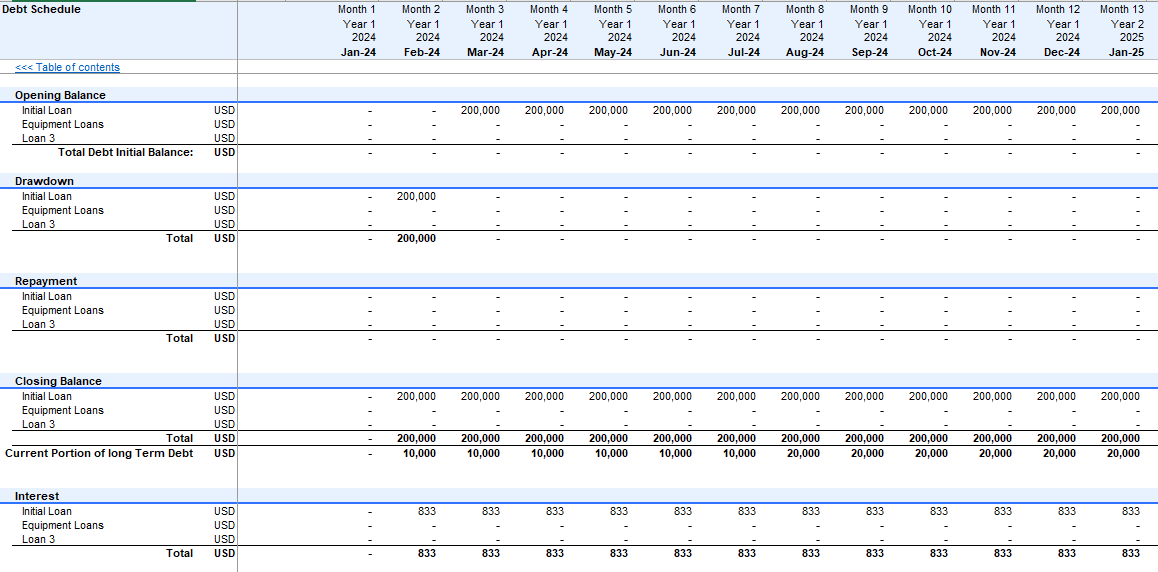The width and height of the screenshot is (1158, 572).
Task: Select Current Portion value for Aug-24
Action: coord(803,453)
